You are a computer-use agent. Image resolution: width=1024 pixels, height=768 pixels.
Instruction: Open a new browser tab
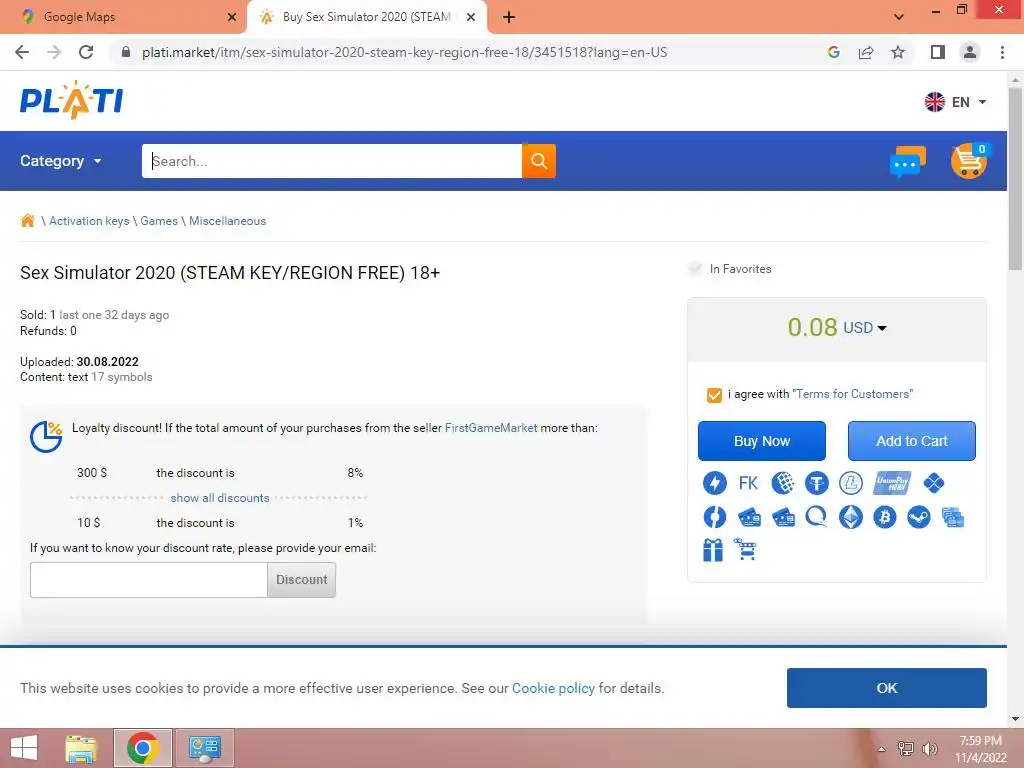509,17
